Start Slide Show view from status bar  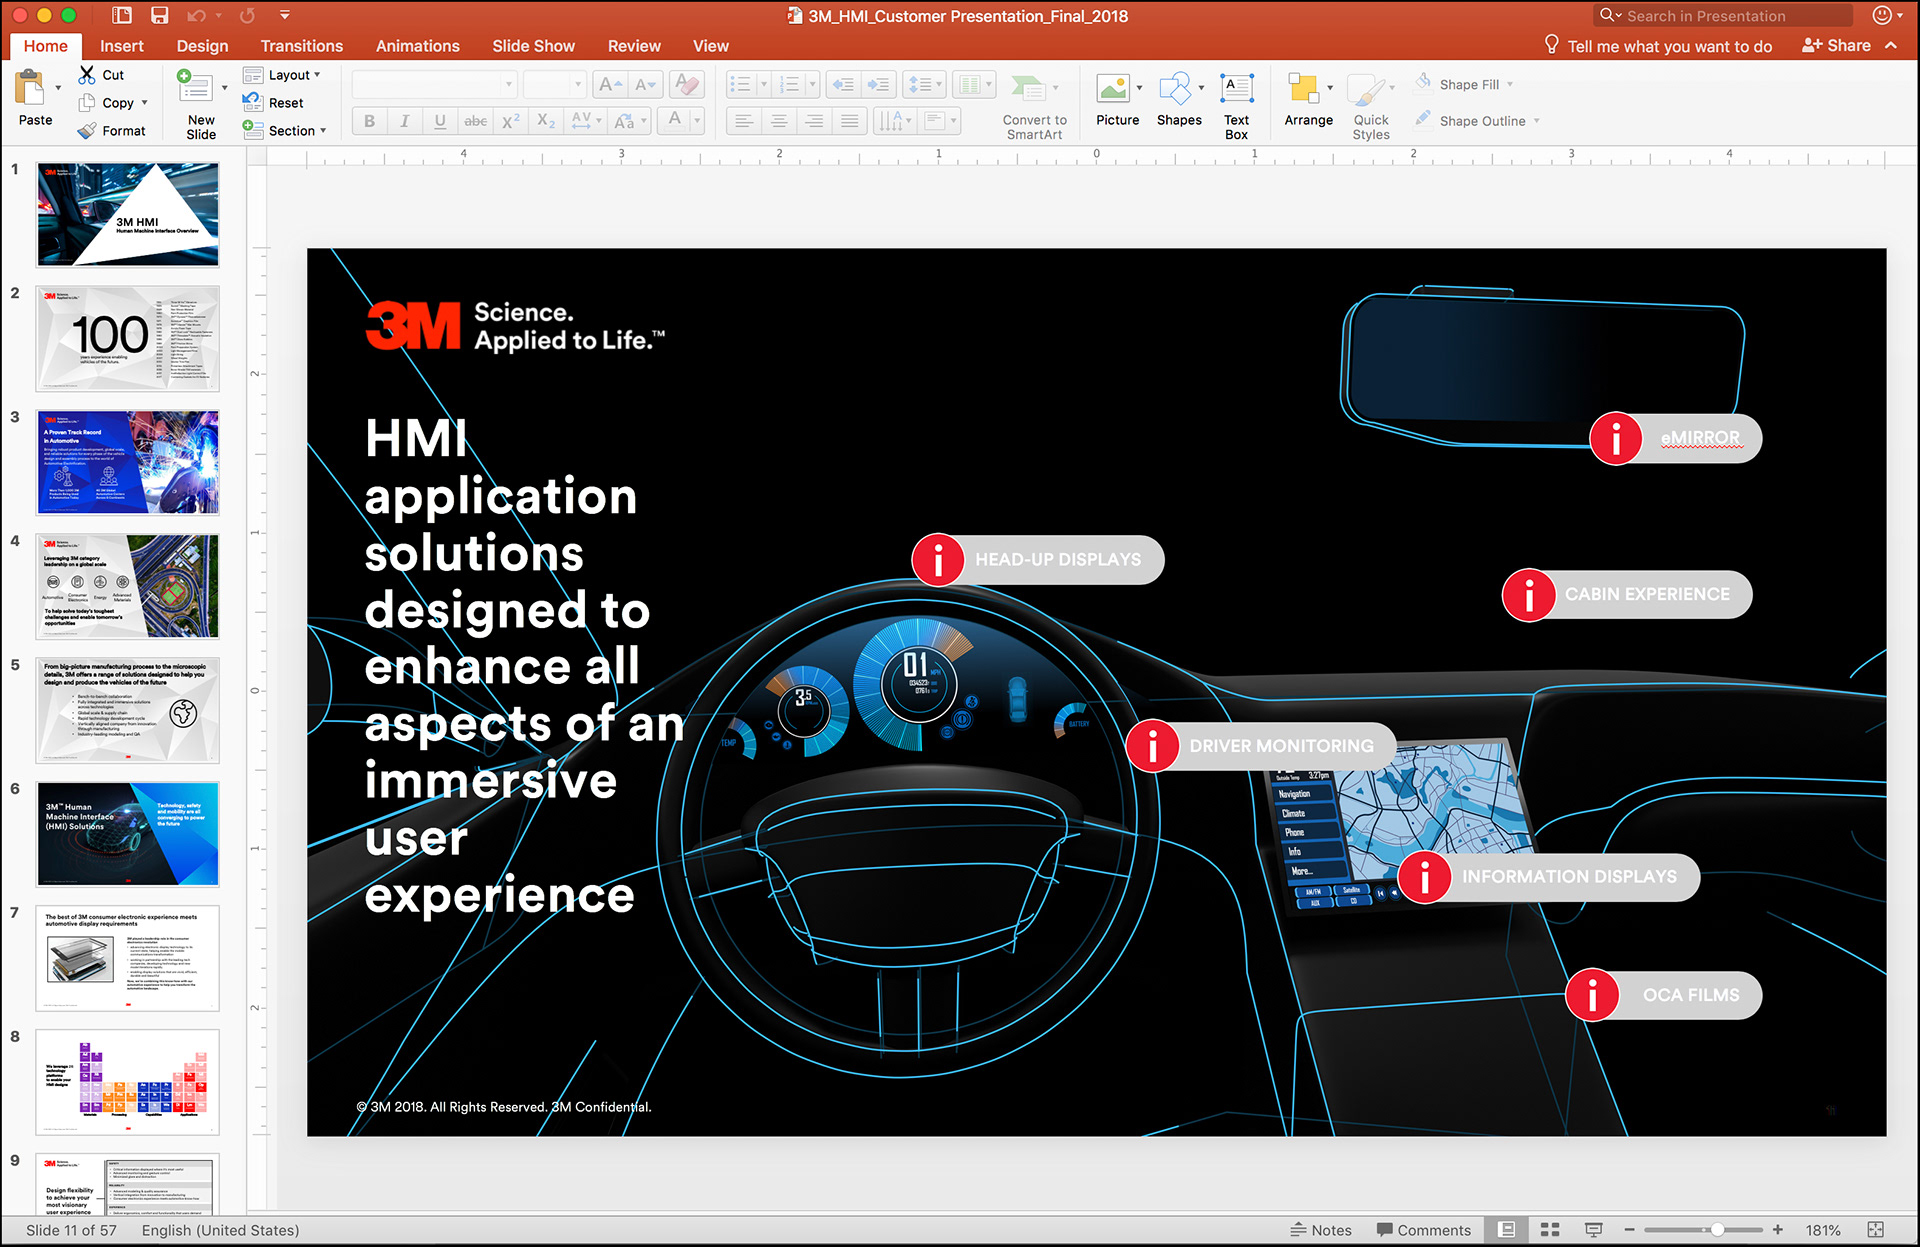coord(1594,1229)
